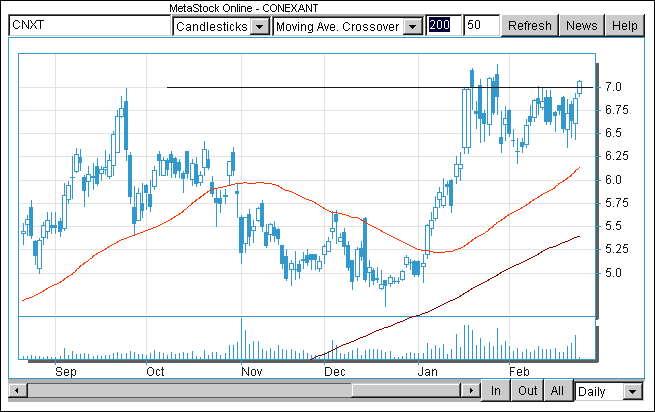Show all data with All button

(557, 391)
